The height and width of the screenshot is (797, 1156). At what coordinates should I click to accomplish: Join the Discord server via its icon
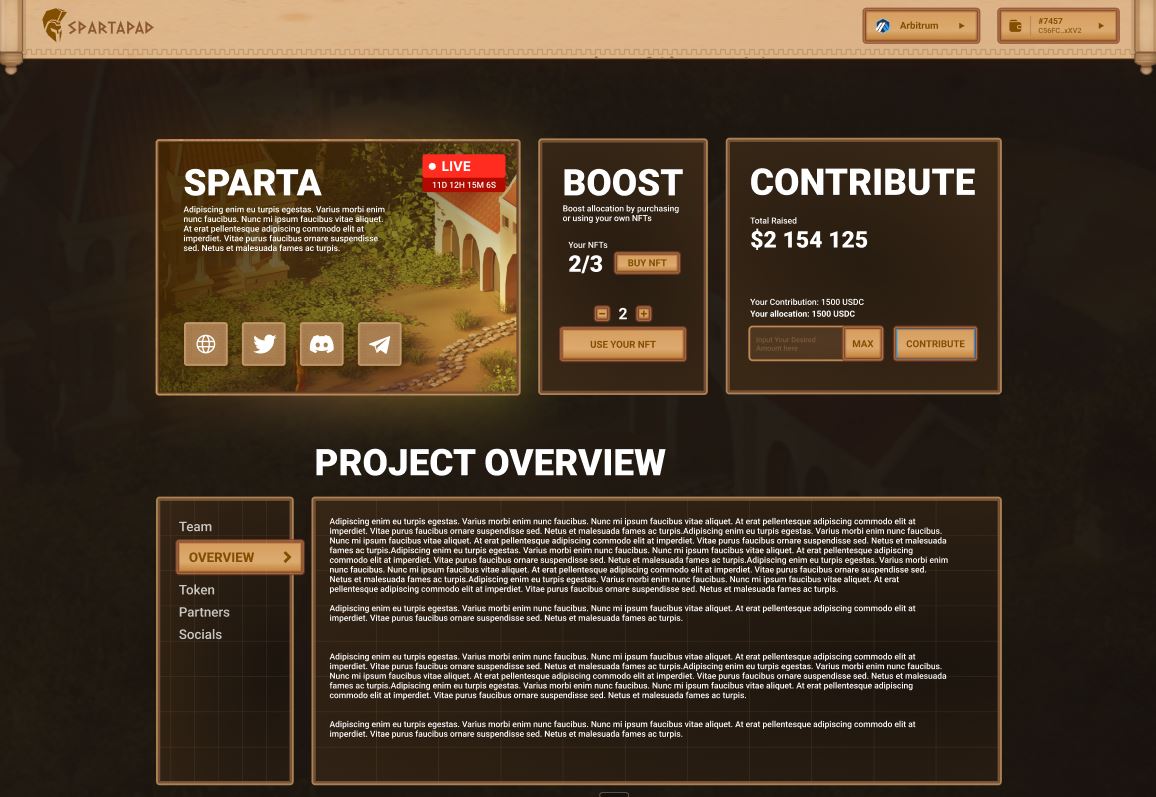click(x=321, y=344)
